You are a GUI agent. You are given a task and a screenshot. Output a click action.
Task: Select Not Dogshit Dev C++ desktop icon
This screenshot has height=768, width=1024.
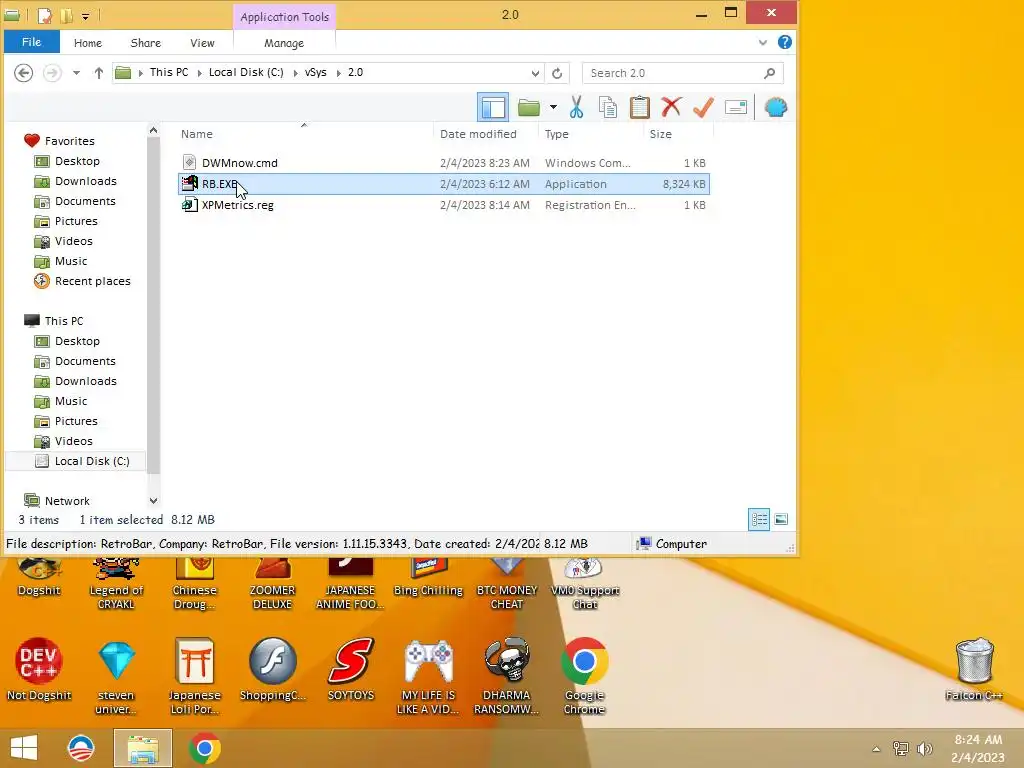pos(39,669)
